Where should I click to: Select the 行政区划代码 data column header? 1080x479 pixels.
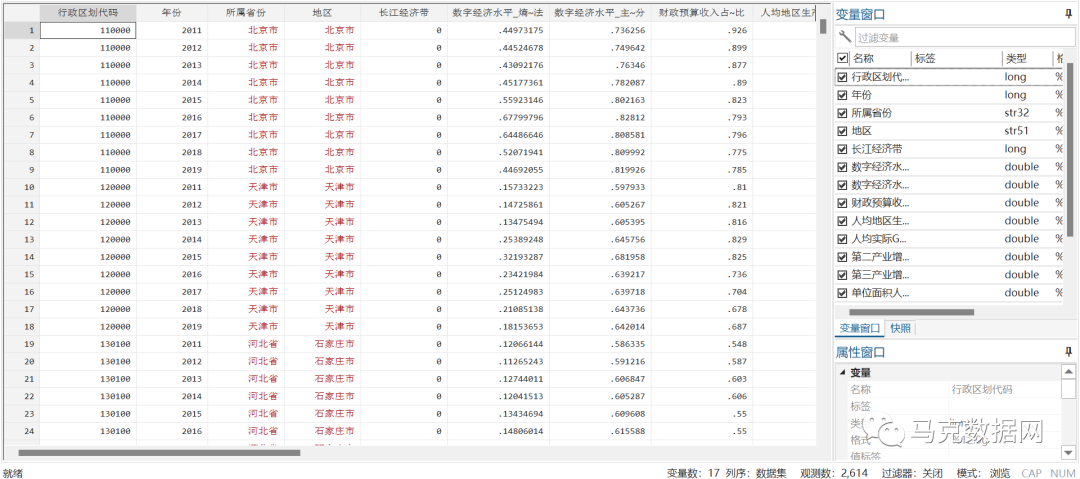pyautogui.click(x=87, y=12)
